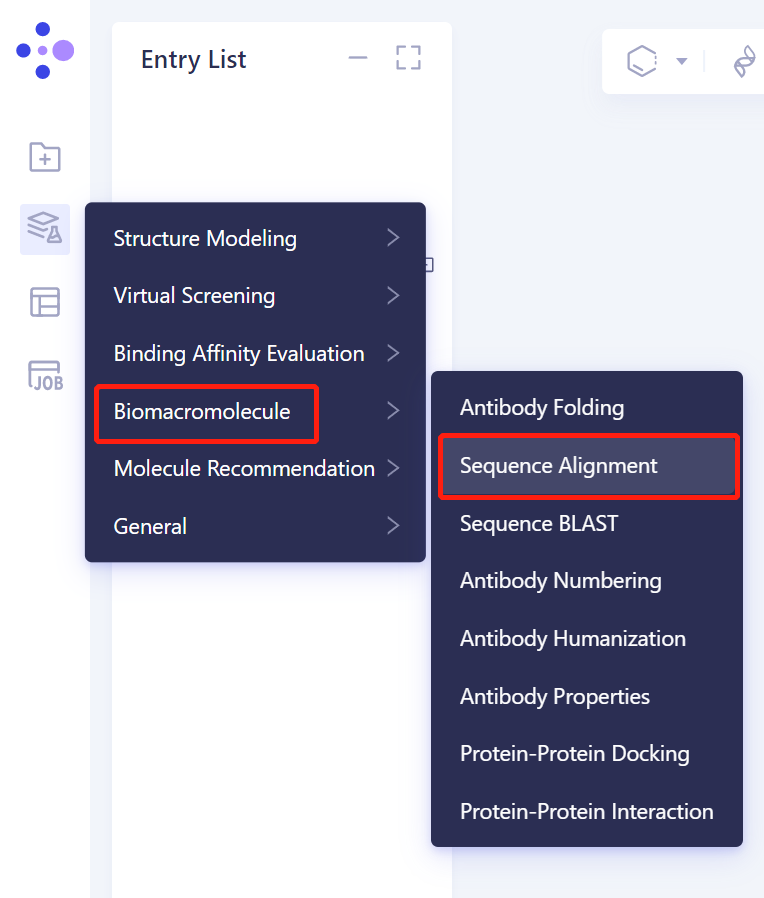Expand the Structure Modeling submenu

click(205, 238)
